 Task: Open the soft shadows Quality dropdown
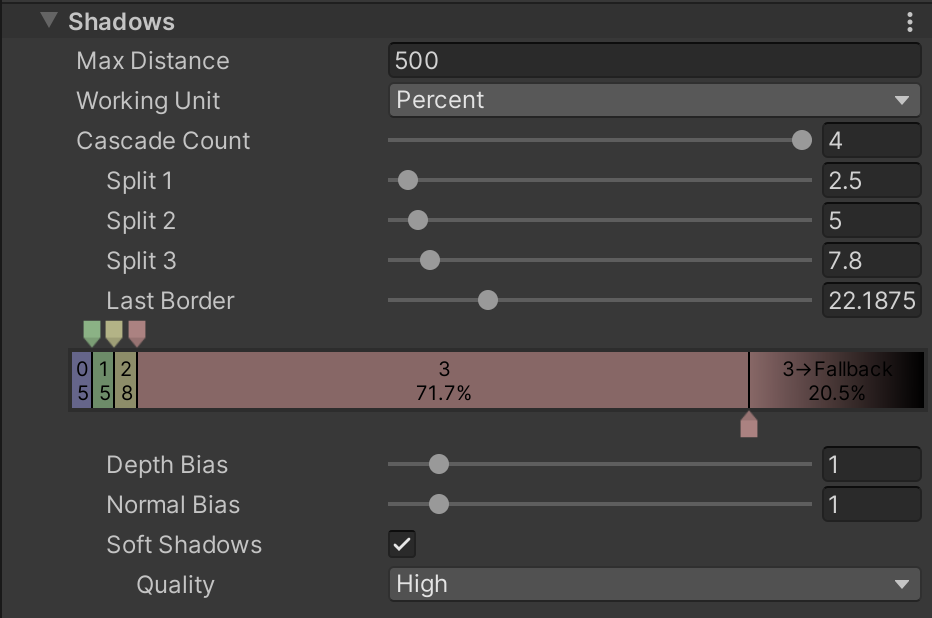click(x=653, y=584)
